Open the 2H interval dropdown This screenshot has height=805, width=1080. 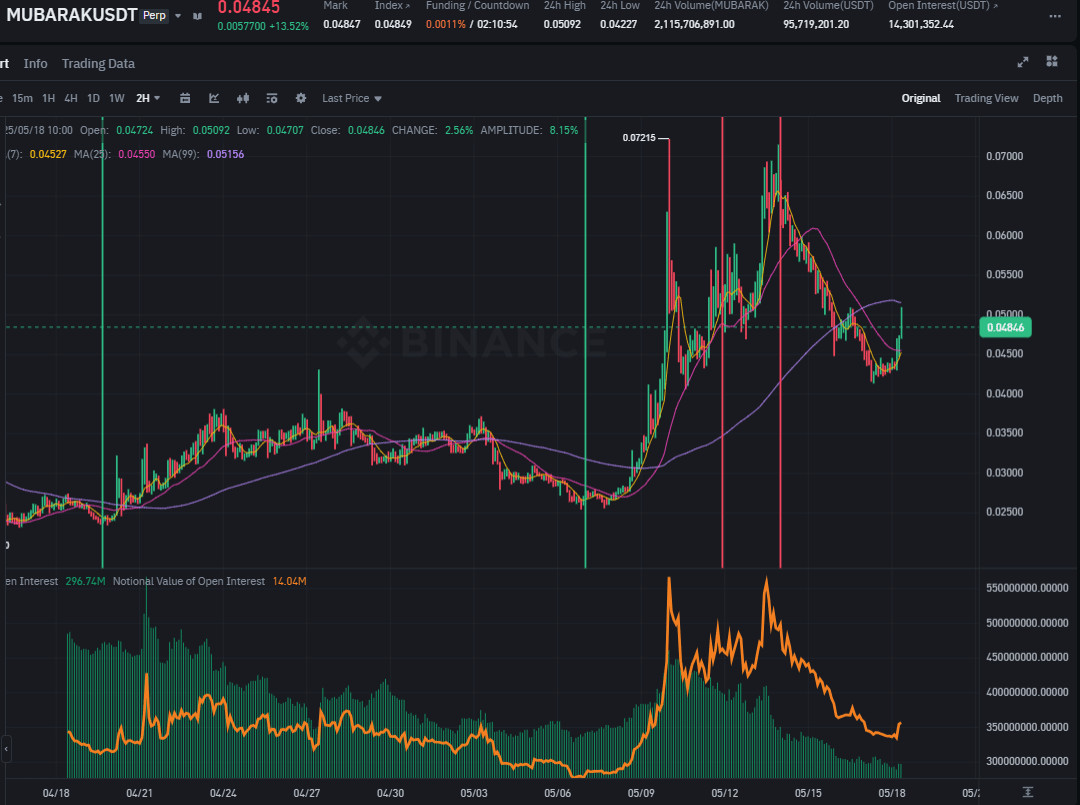coord(148,98)
